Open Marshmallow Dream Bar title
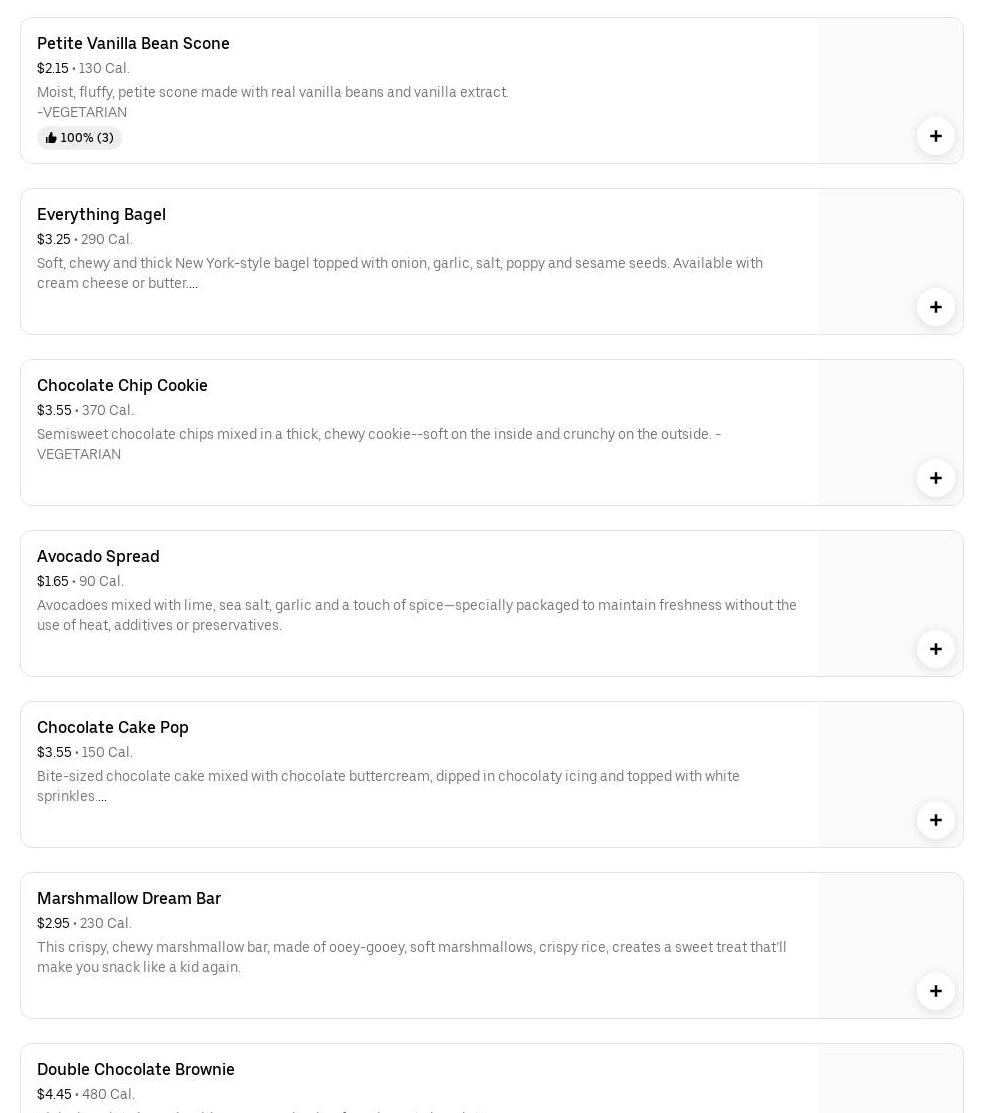 (129, 898)
